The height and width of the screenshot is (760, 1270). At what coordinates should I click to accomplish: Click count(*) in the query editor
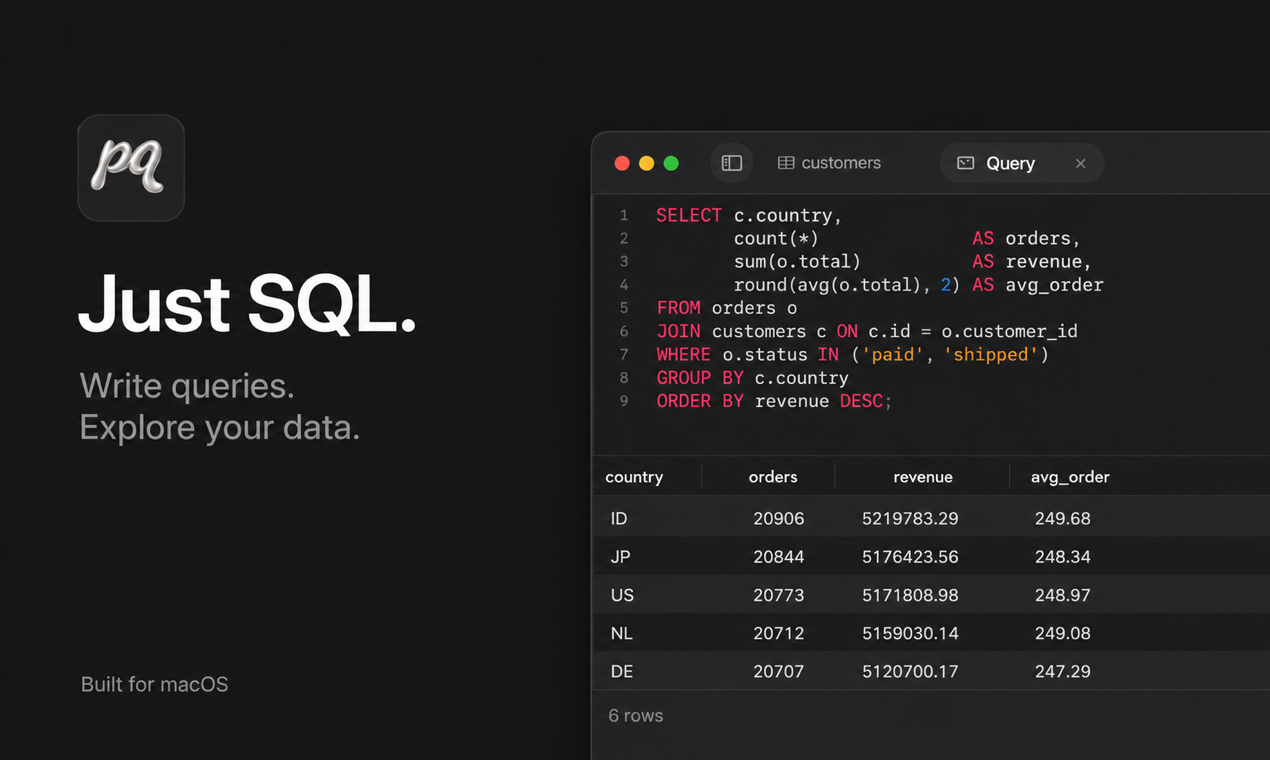pos(776,238)
